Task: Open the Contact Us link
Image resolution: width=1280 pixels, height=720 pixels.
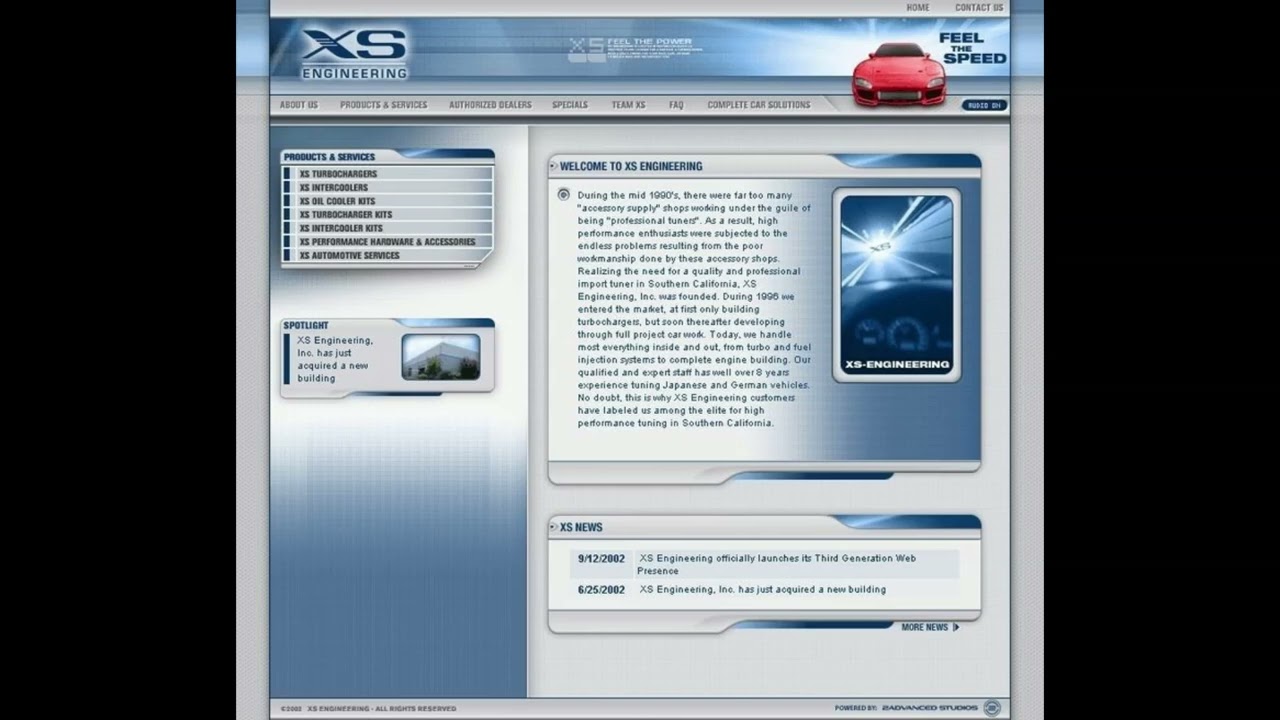Action: click(979, 7)
